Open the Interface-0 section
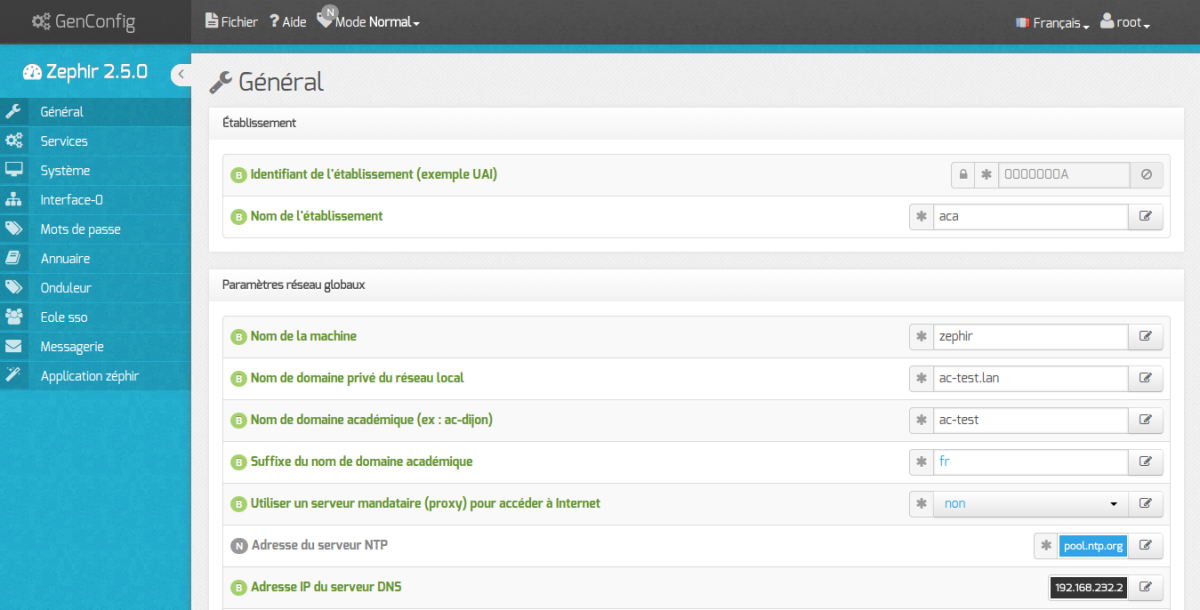This screenshot has height=610, width=1200. [x=95, y=200]
